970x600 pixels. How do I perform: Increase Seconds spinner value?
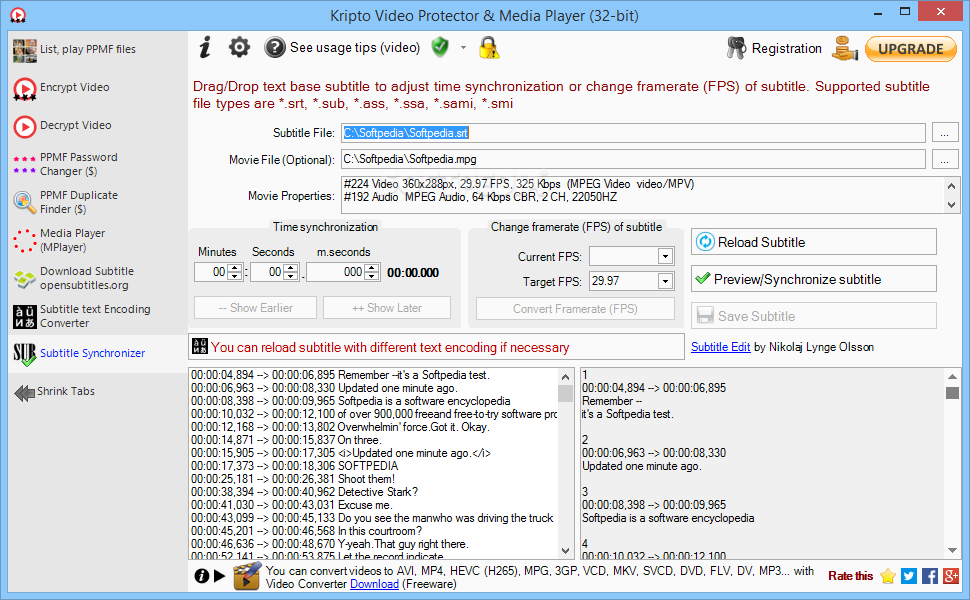(x=291, y=268)
